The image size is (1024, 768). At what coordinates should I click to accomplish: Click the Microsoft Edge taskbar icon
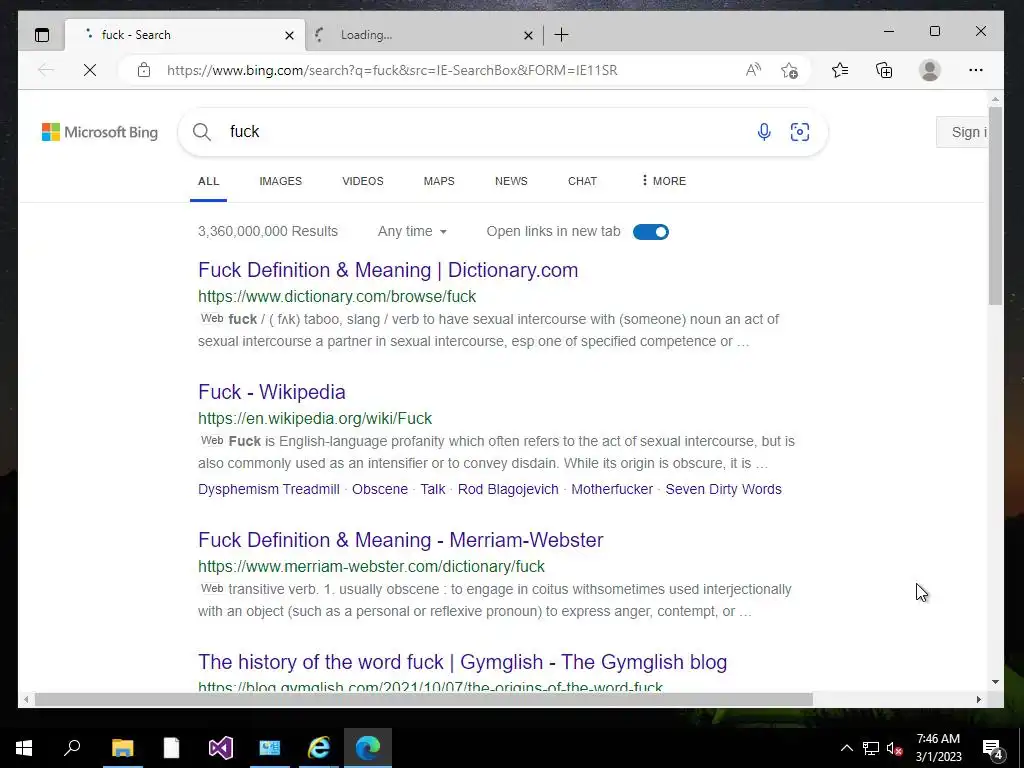tap(368, 748)
